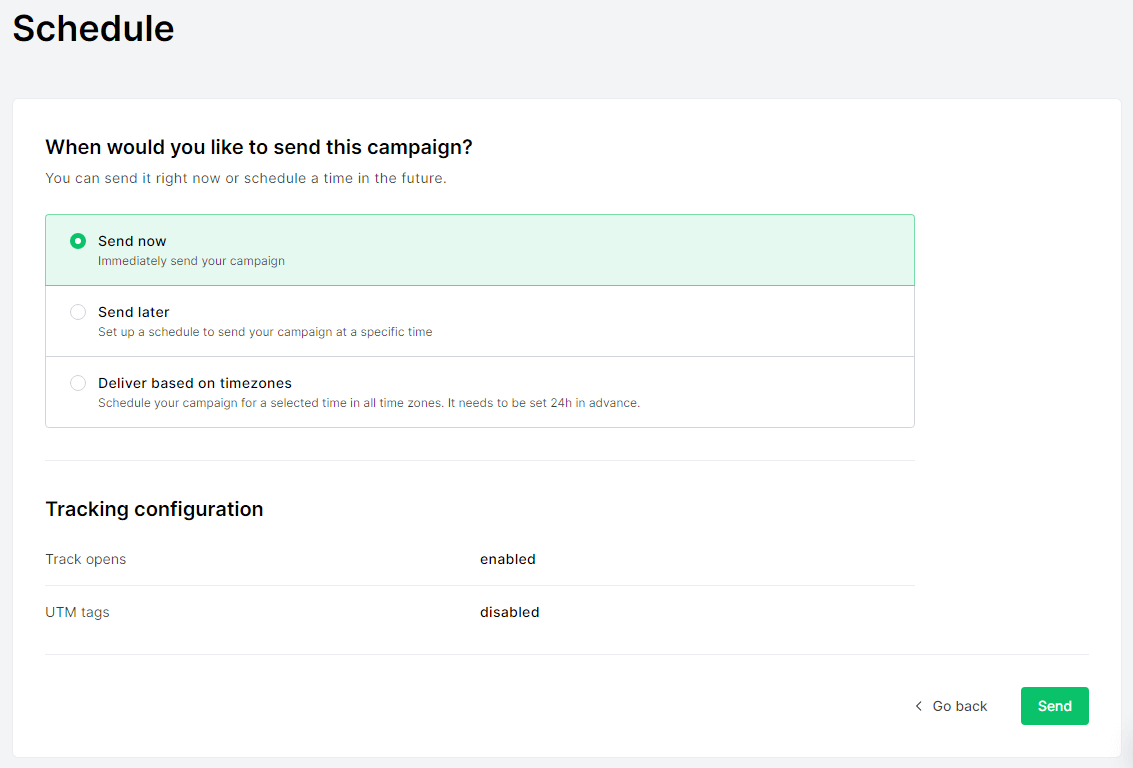Select the "Send now" radio button
Viewport: 1133px width, 768px height.
click(x=78, y=241)
